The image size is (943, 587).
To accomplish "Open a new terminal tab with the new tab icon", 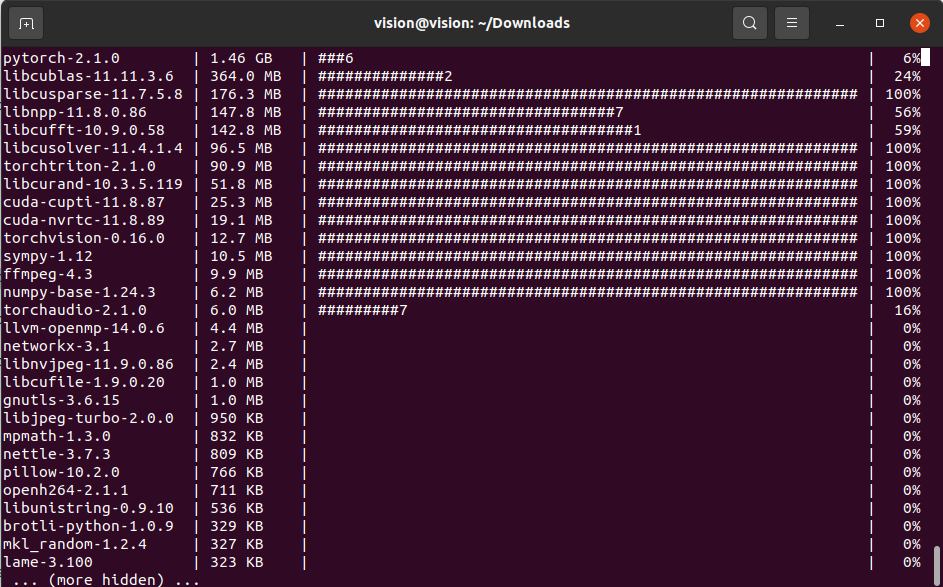I will click(x=26, y=23).
